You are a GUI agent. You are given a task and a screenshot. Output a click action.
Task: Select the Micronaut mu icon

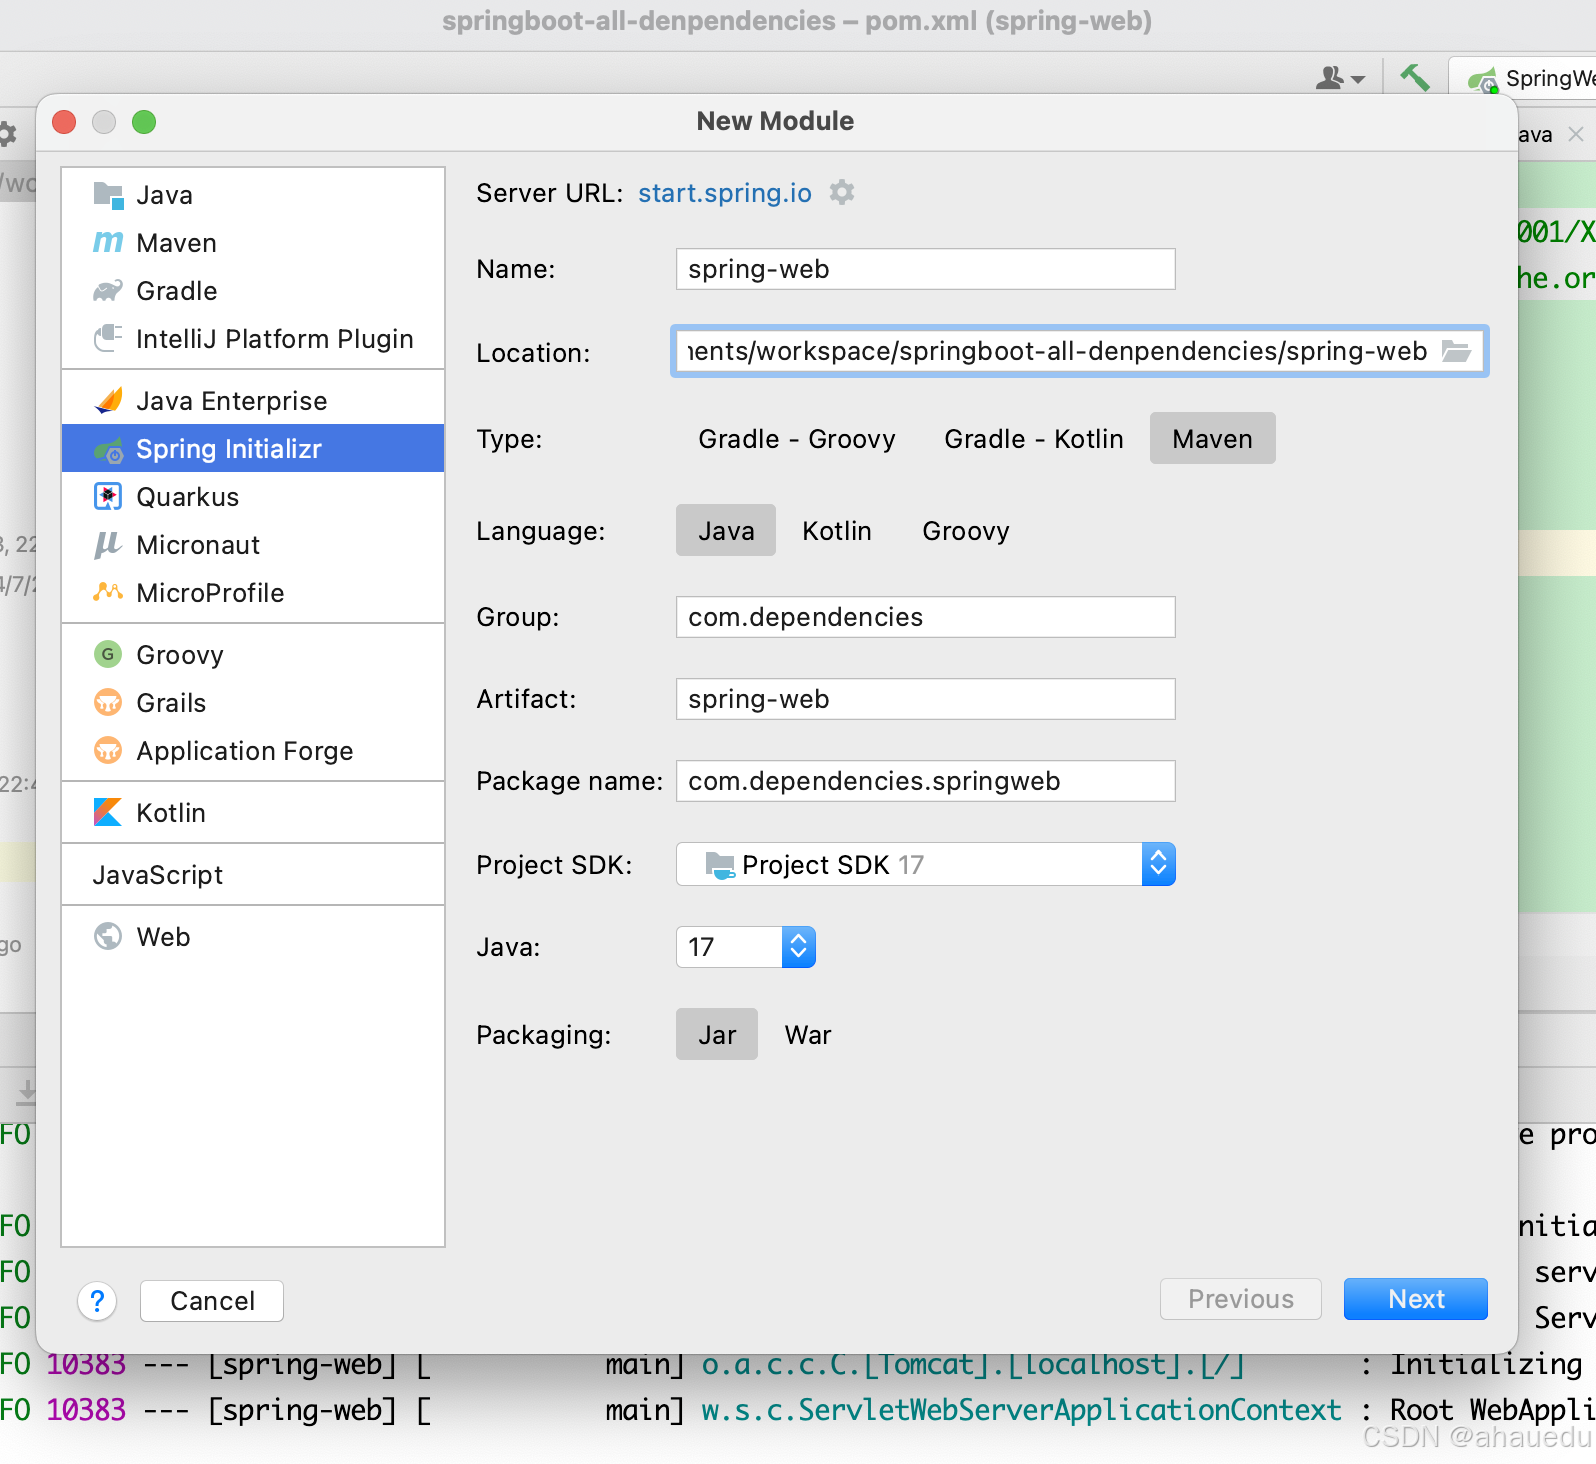[108, 545]
